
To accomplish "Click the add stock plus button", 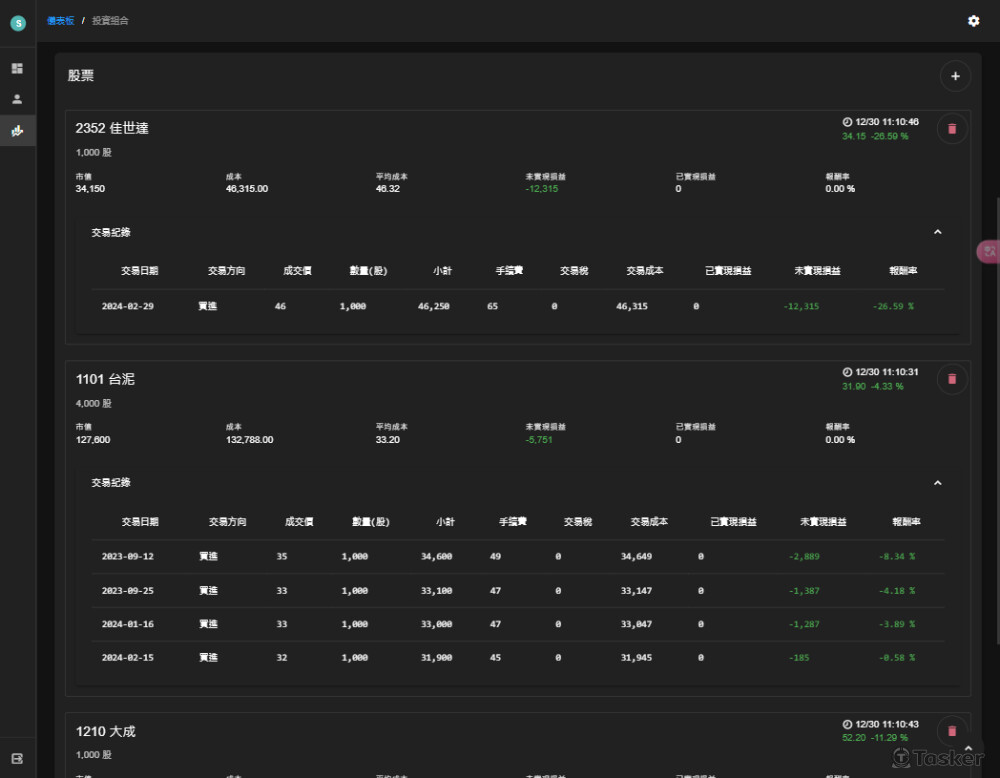I will pyautogui.click(x=954, y=76).
